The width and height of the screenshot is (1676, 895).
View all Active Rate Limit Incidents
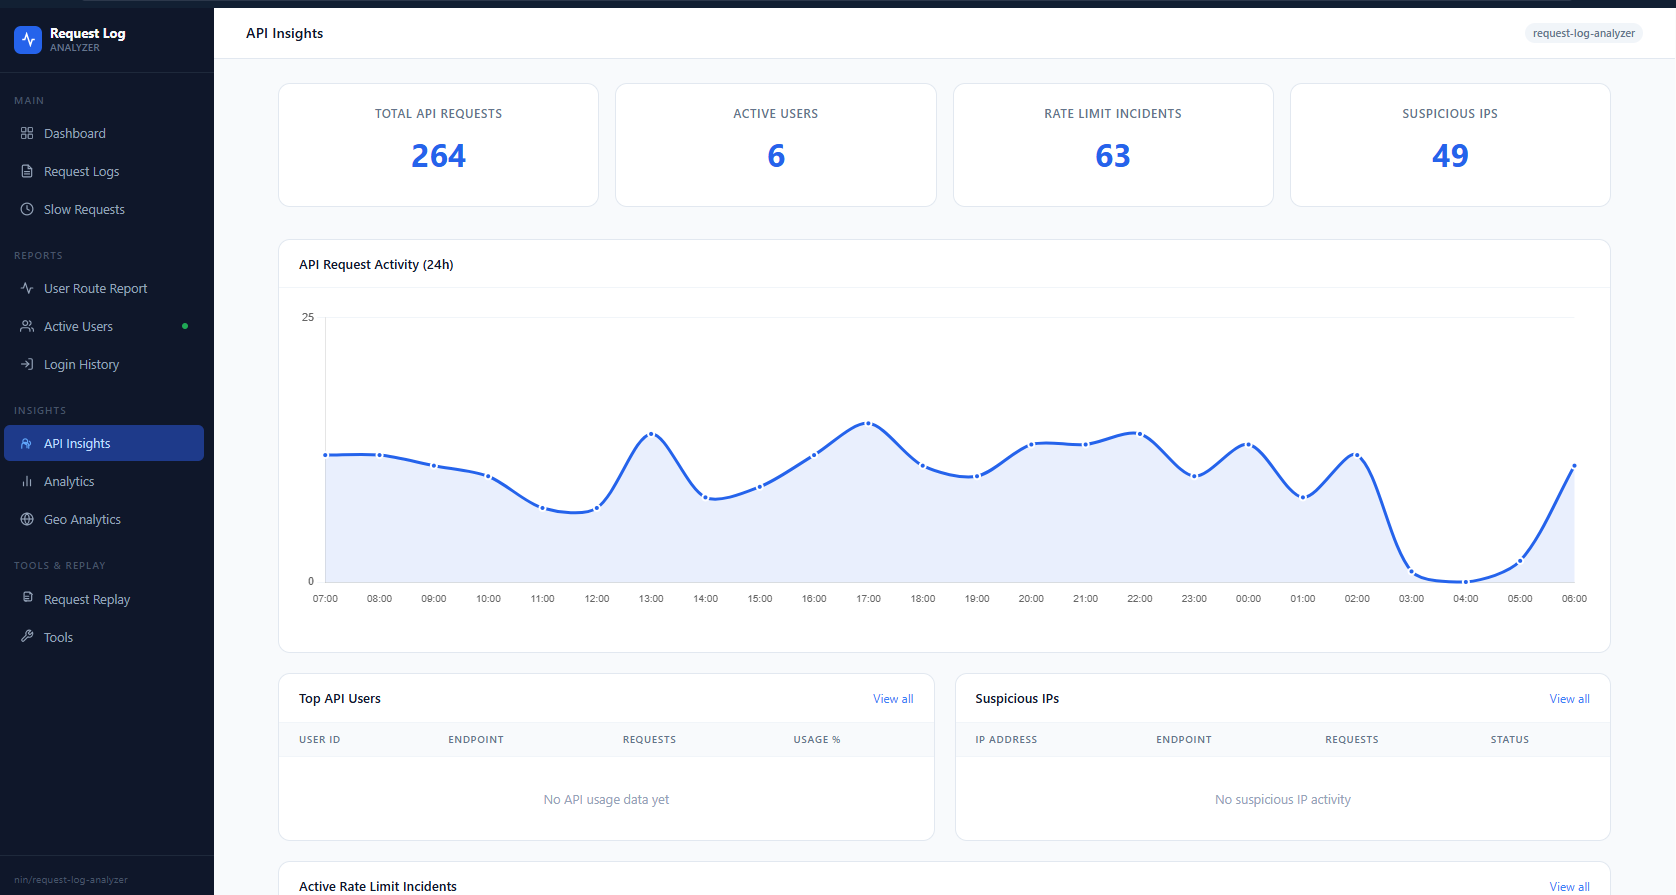tap(1569, 887)
